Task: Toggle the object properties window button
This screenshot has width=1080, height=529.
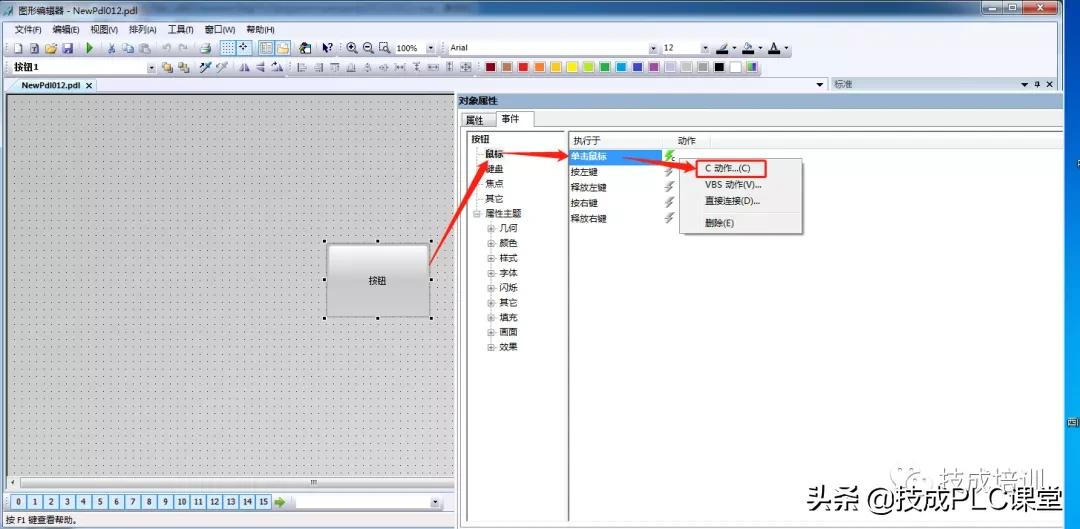Action: point(266,48)
